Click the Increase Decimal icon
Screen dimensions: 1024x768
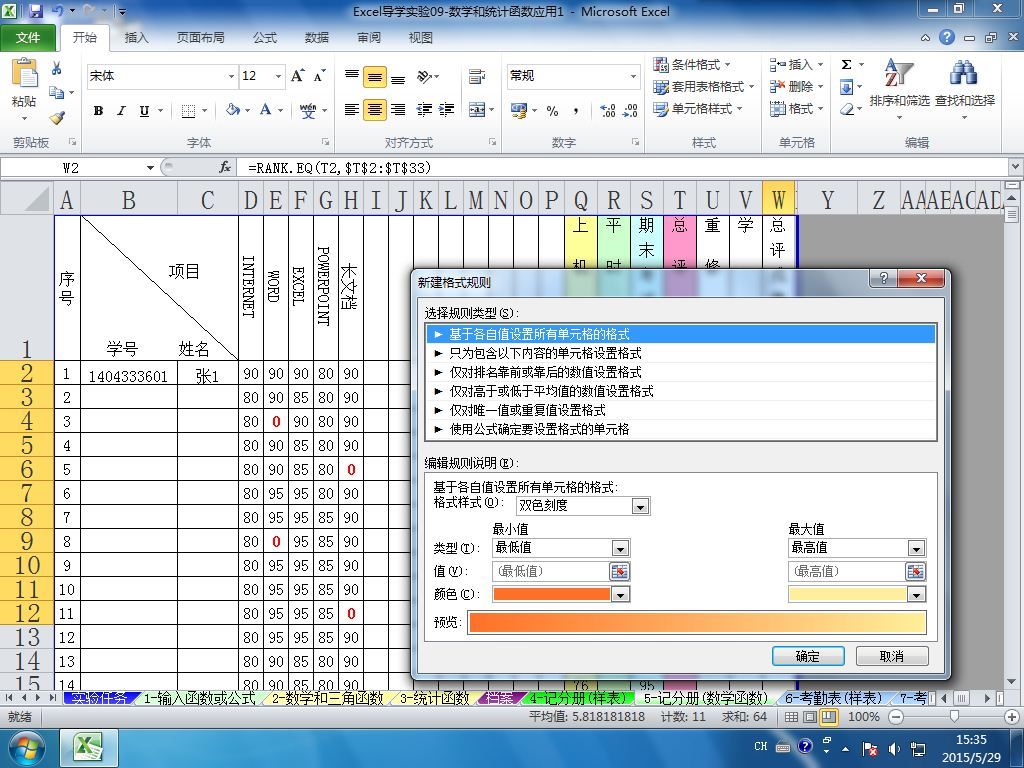coord(607,111)
